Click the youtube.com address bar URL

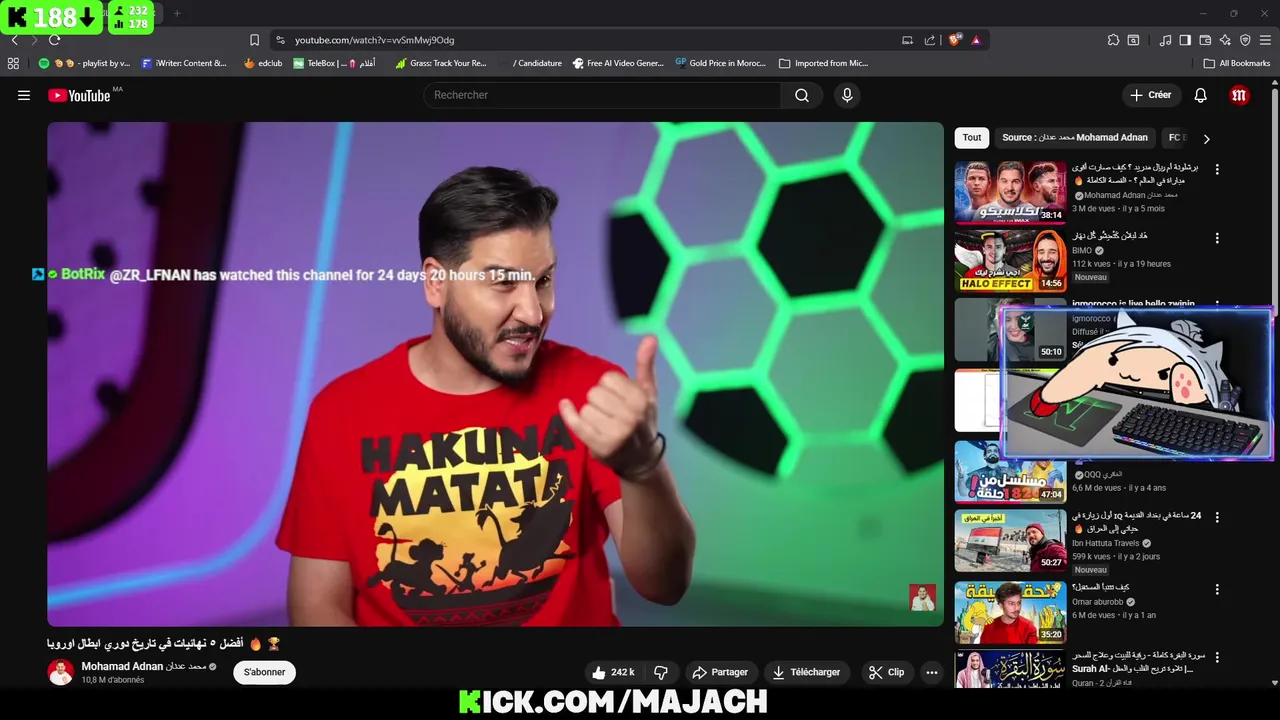click(374, 40)
